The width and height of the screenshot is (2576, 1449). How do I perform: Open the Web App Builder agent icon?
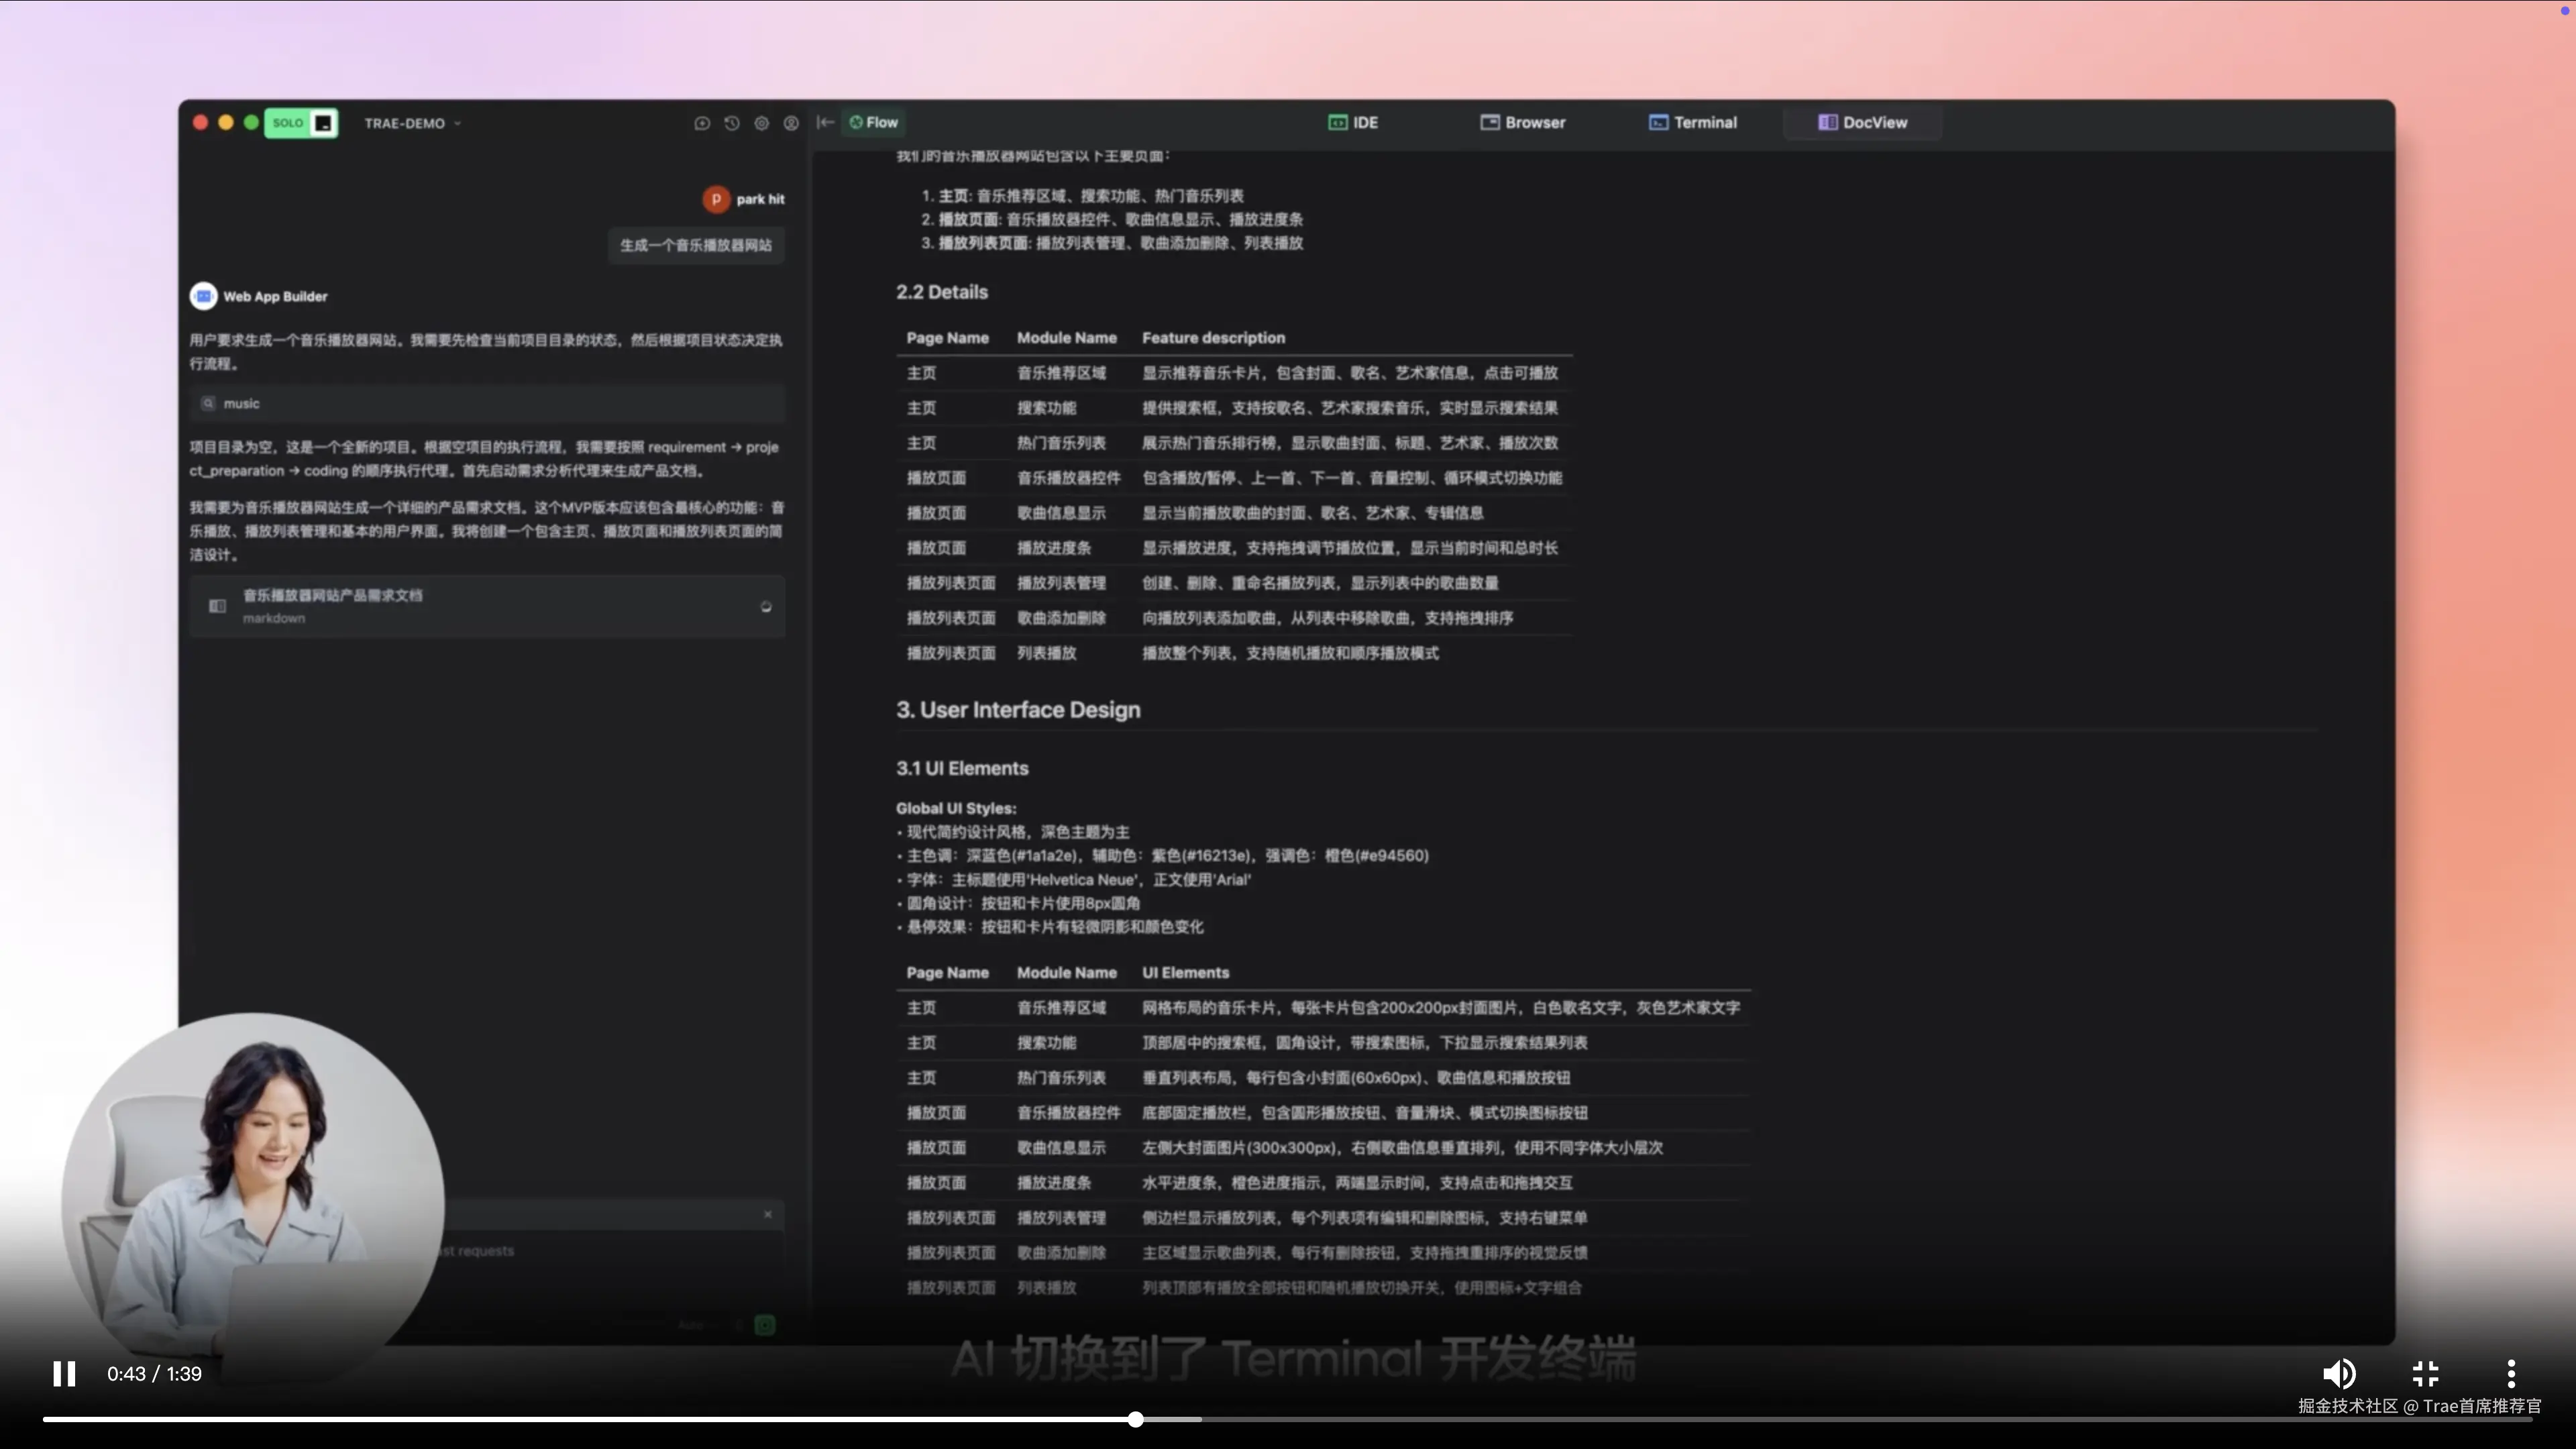point(203,296)
